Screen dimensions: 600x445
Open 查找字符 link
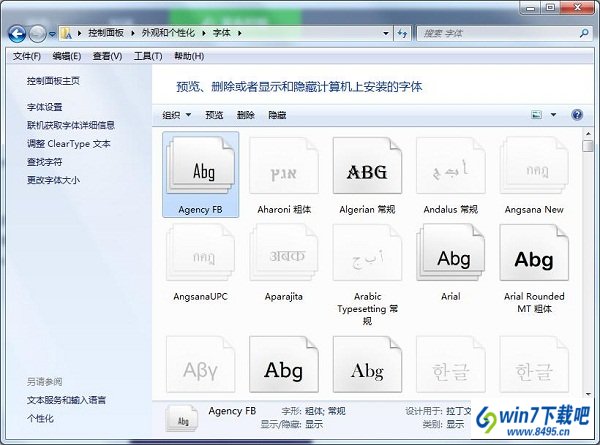44,162
